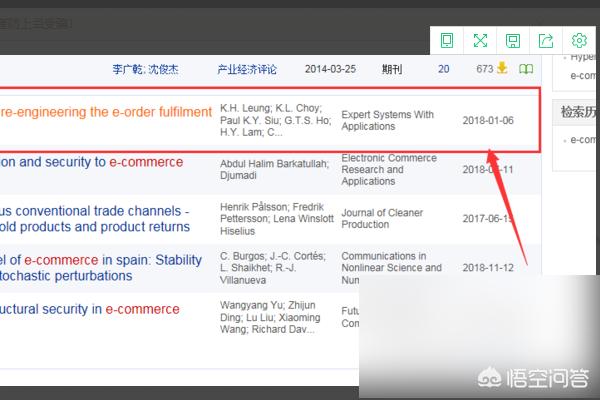This screenshot has height=400, width=600.
Task: Open article e-commerce in spain: Stability
Action: (101, 268)
